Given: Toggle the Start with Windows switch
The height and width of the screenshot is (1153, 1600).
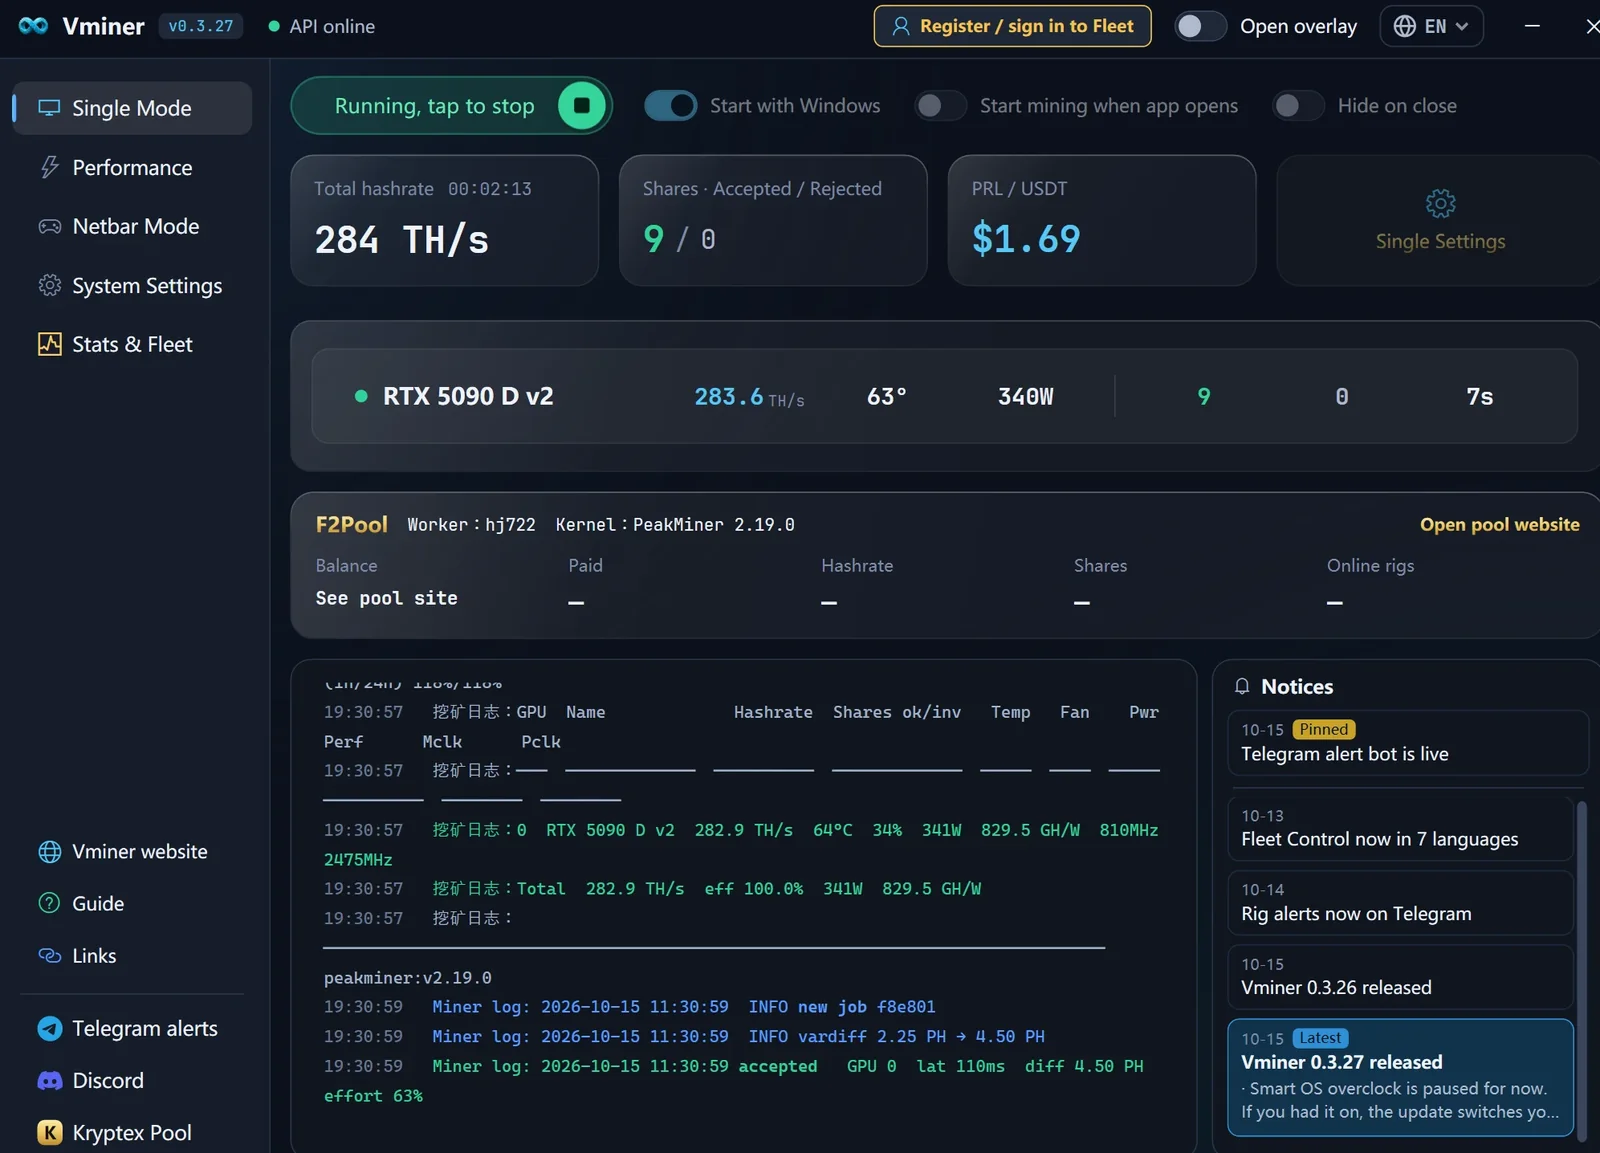Looking at the screenshot, I should (670, 106).
